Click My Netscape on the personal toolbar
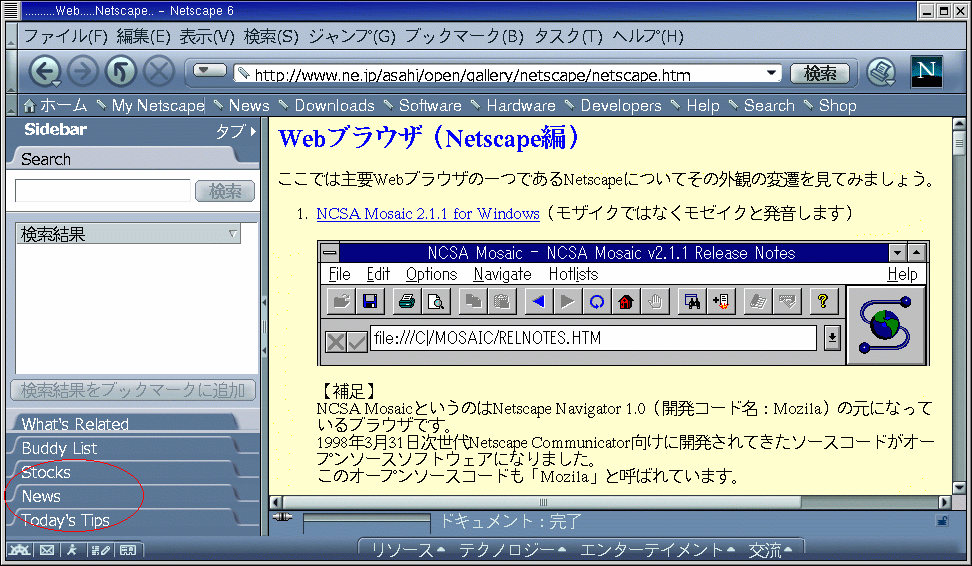972x566 pixels. [151, 105]
